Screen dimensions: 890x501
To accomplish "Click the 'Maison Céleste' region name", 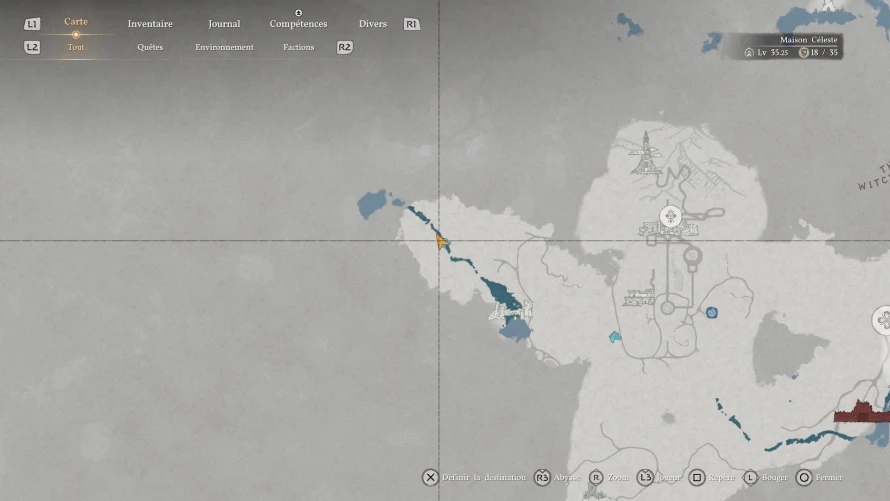I will coord(808,40).
